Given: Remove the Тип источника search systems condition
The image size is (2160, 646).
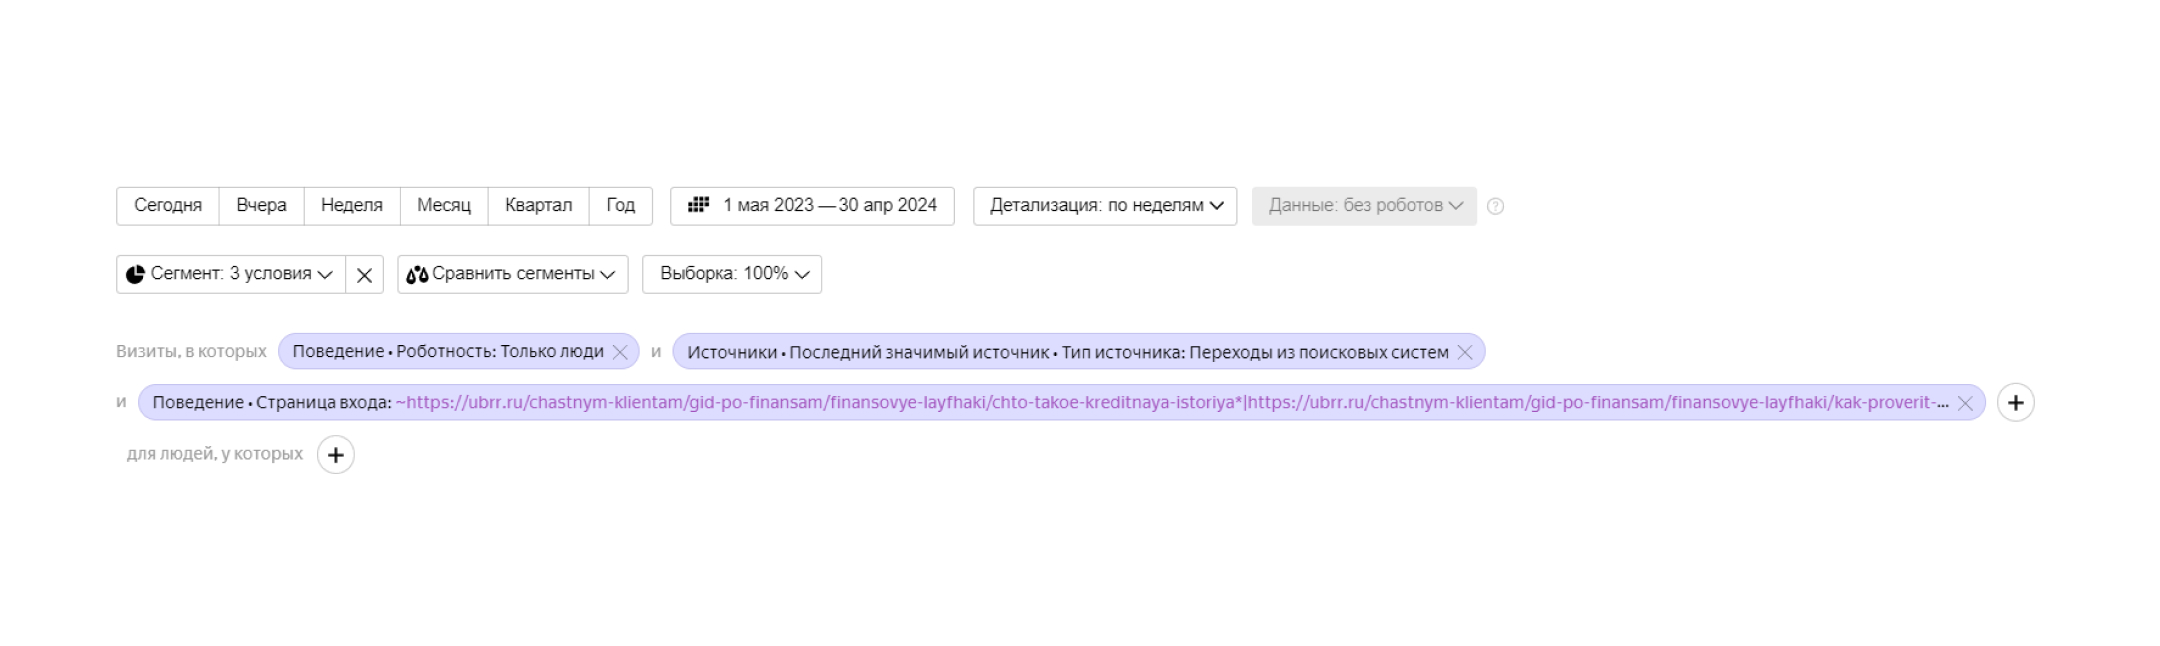Looking at the screenshot, I should 1465,352.
